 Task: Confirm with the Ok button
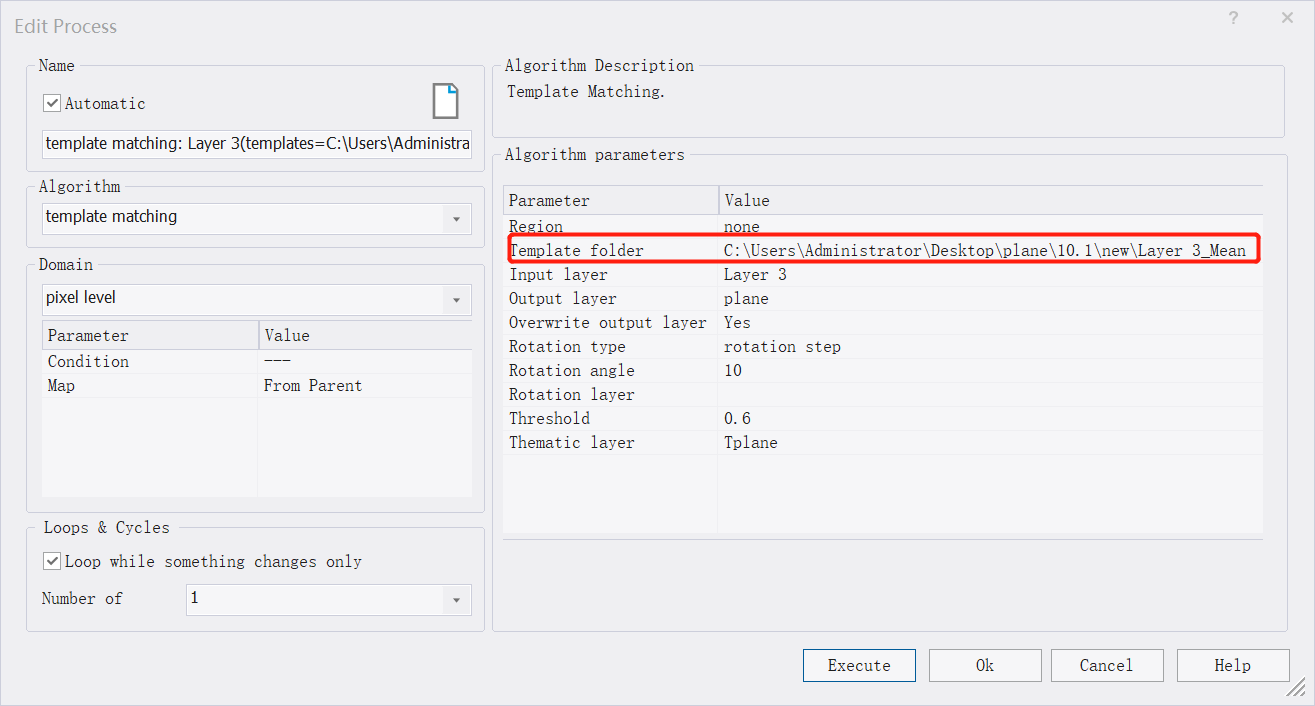click(984, 665)
